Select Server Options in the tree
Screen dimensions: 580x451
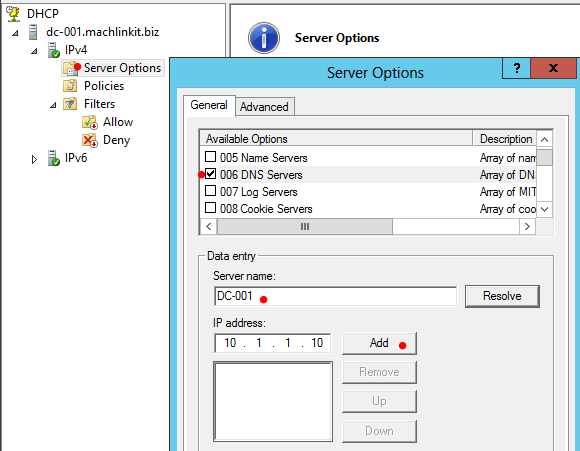click(x=122, y=68)
